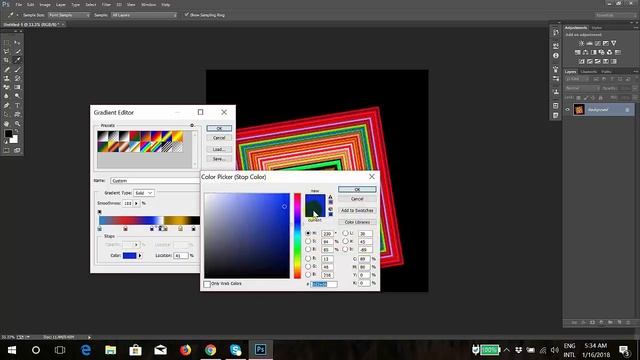Image resolution: width=640 pixels, height=360 pixels.
Task: Open Skype from the taskbar
Action: pos(236,350)
